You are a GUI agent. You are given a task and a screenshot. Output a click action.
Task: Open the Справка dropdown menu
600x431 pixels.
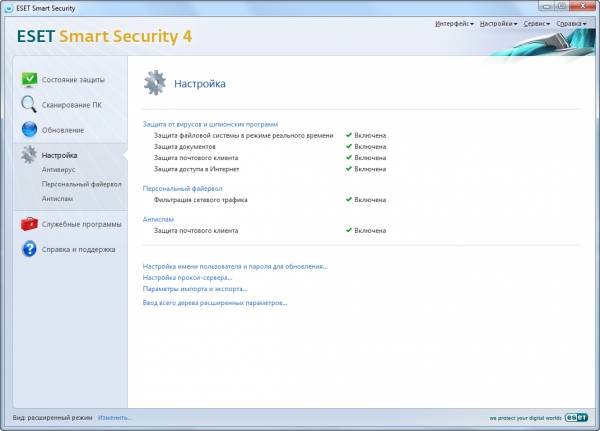571,24
